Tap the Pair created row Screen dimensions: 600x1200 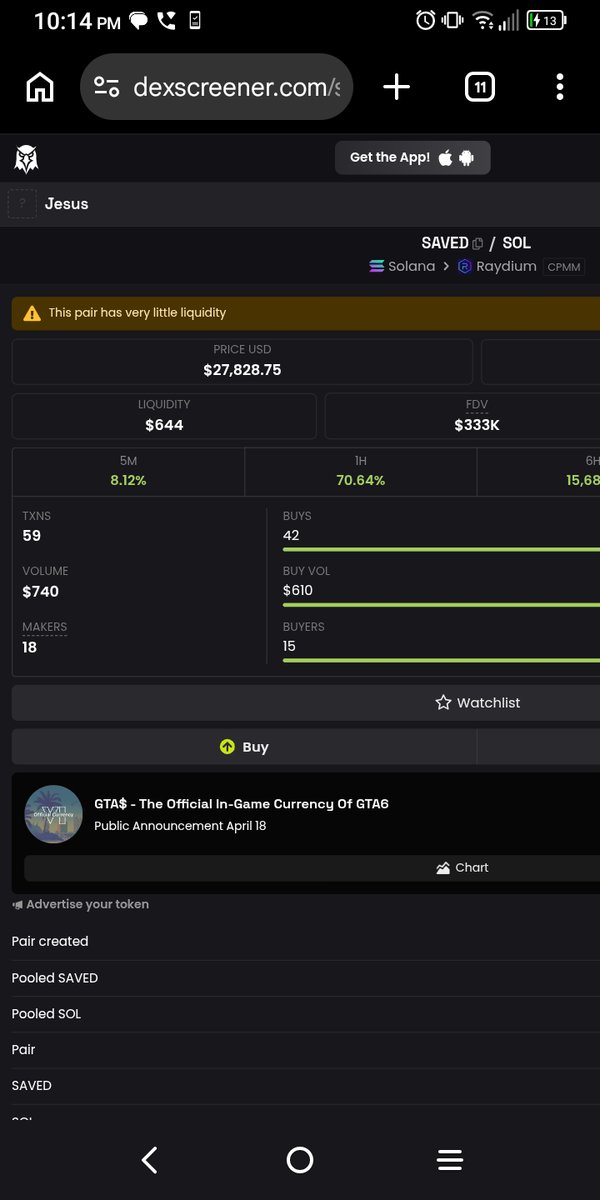(x=306, y=941)
